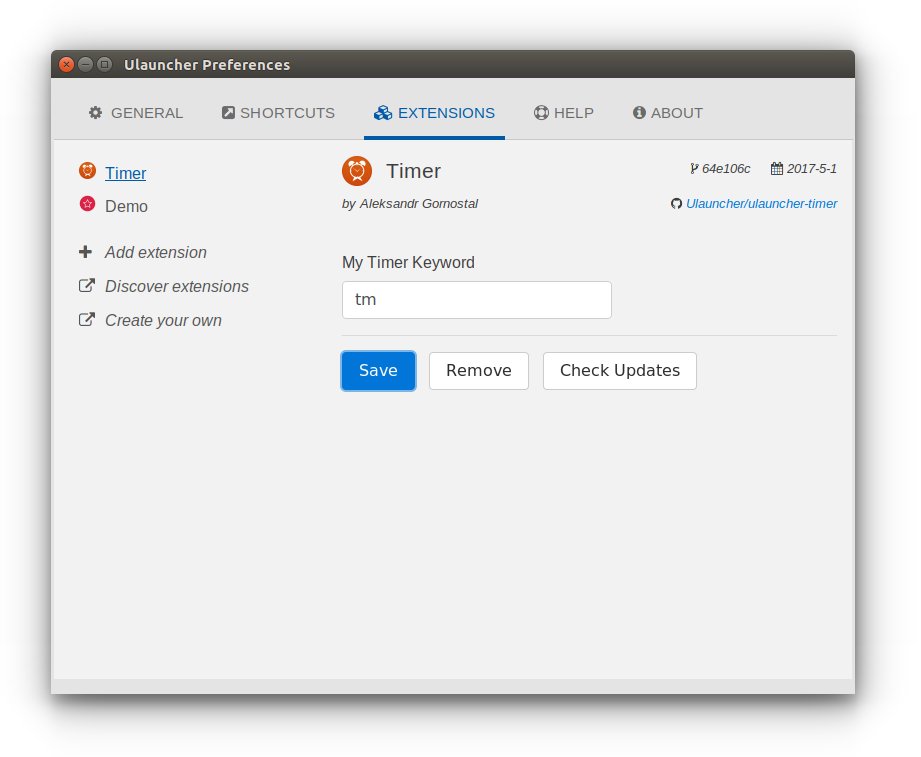This screenshot has width=921, height=757.
Task: Click the Timer alarm-clock sidebar icon
Action: pyautogui.click(x=88, y=171)
